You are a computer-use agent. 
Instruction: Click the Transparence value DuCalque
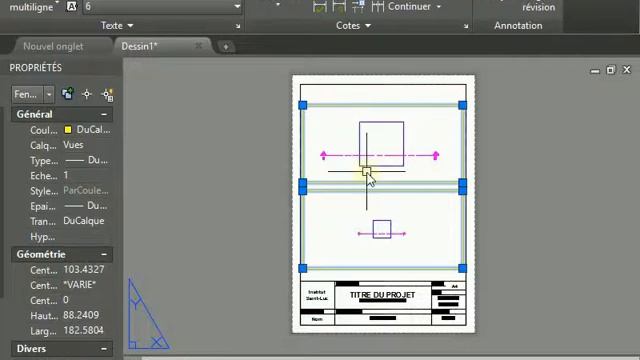click(84, 221)
